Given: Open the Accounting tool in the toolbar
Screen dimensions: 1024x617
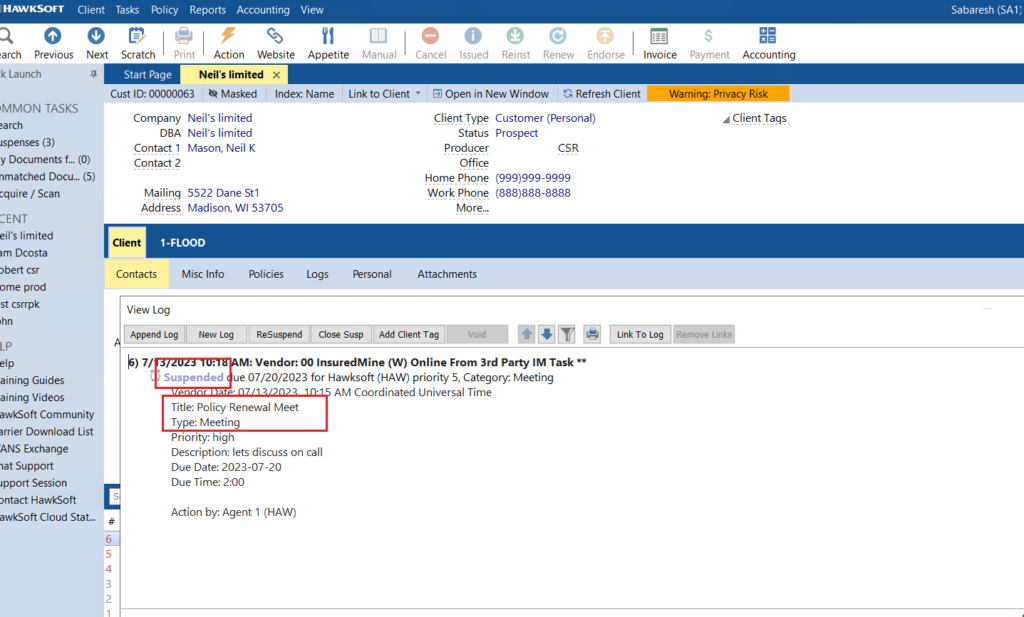Looking at the screenshot, I should [769, 43].
